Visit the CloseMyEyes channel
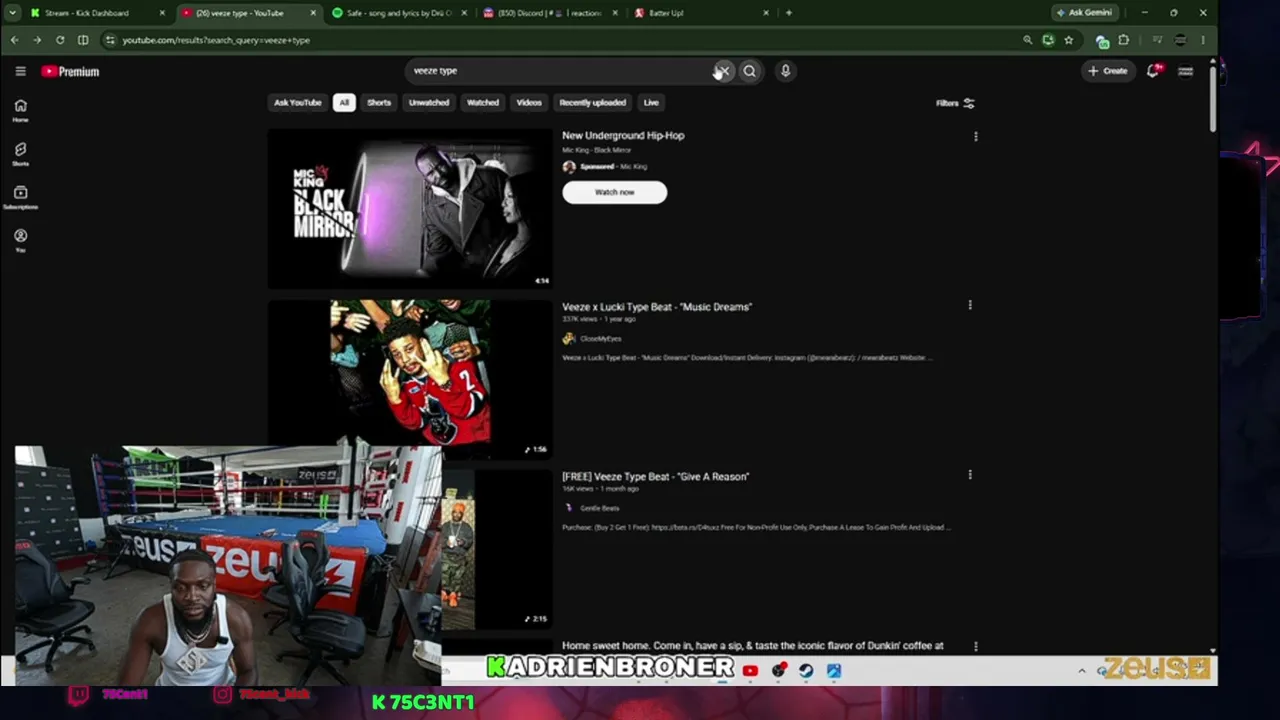 tap(599, 339)
